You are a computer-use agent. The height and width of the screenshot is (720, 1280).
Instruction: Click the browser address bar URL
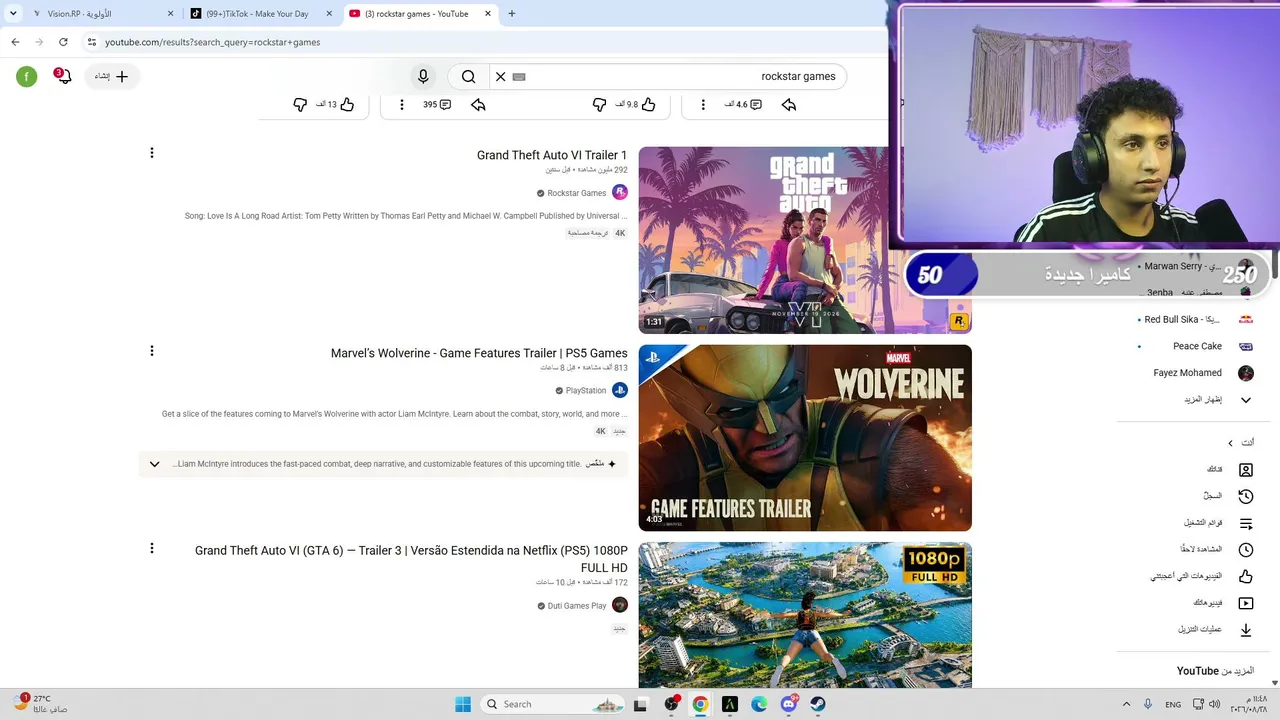[x=212, y=42]
